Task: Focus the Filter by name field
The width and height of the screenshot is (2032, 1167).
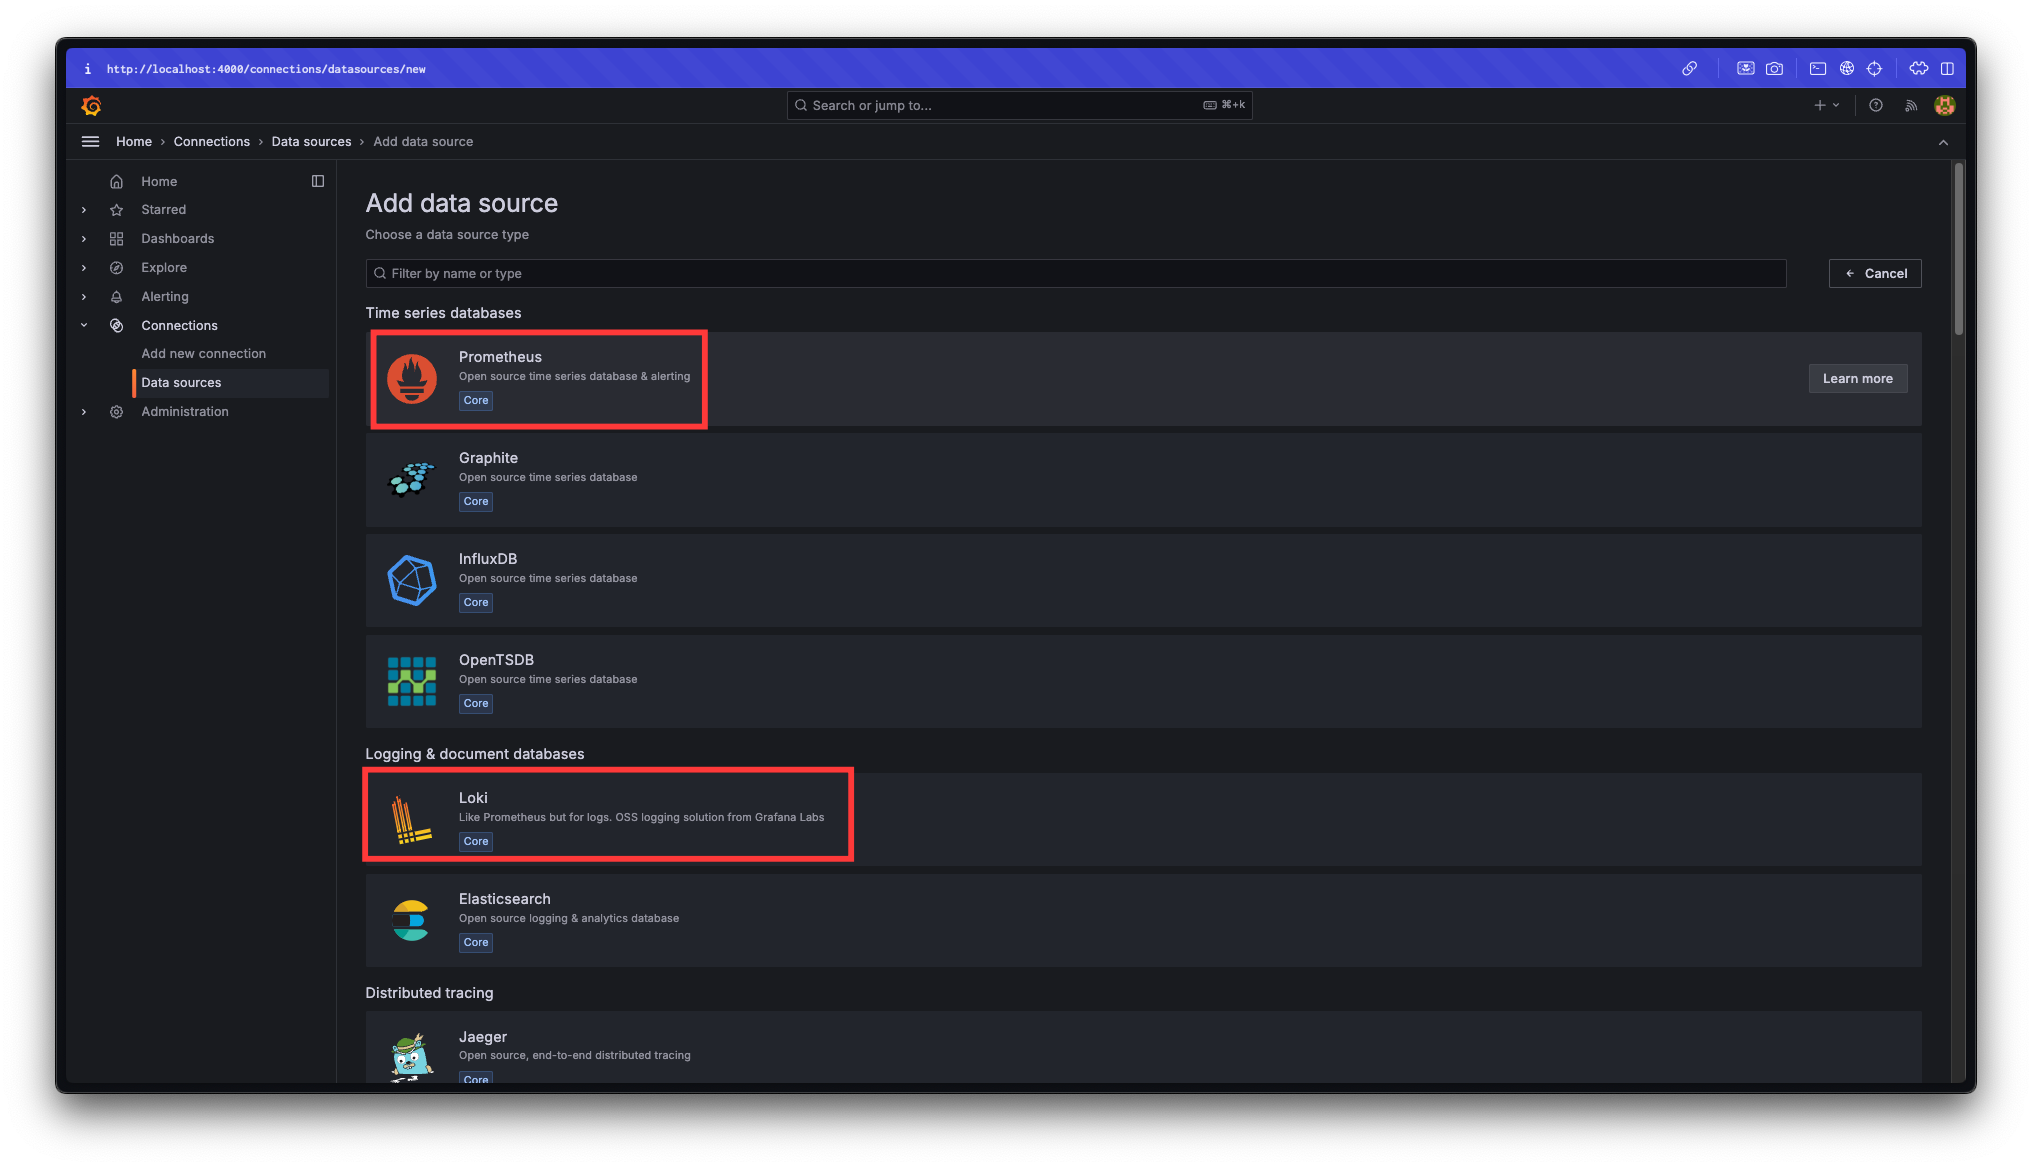Action: tap(1075, 273)
